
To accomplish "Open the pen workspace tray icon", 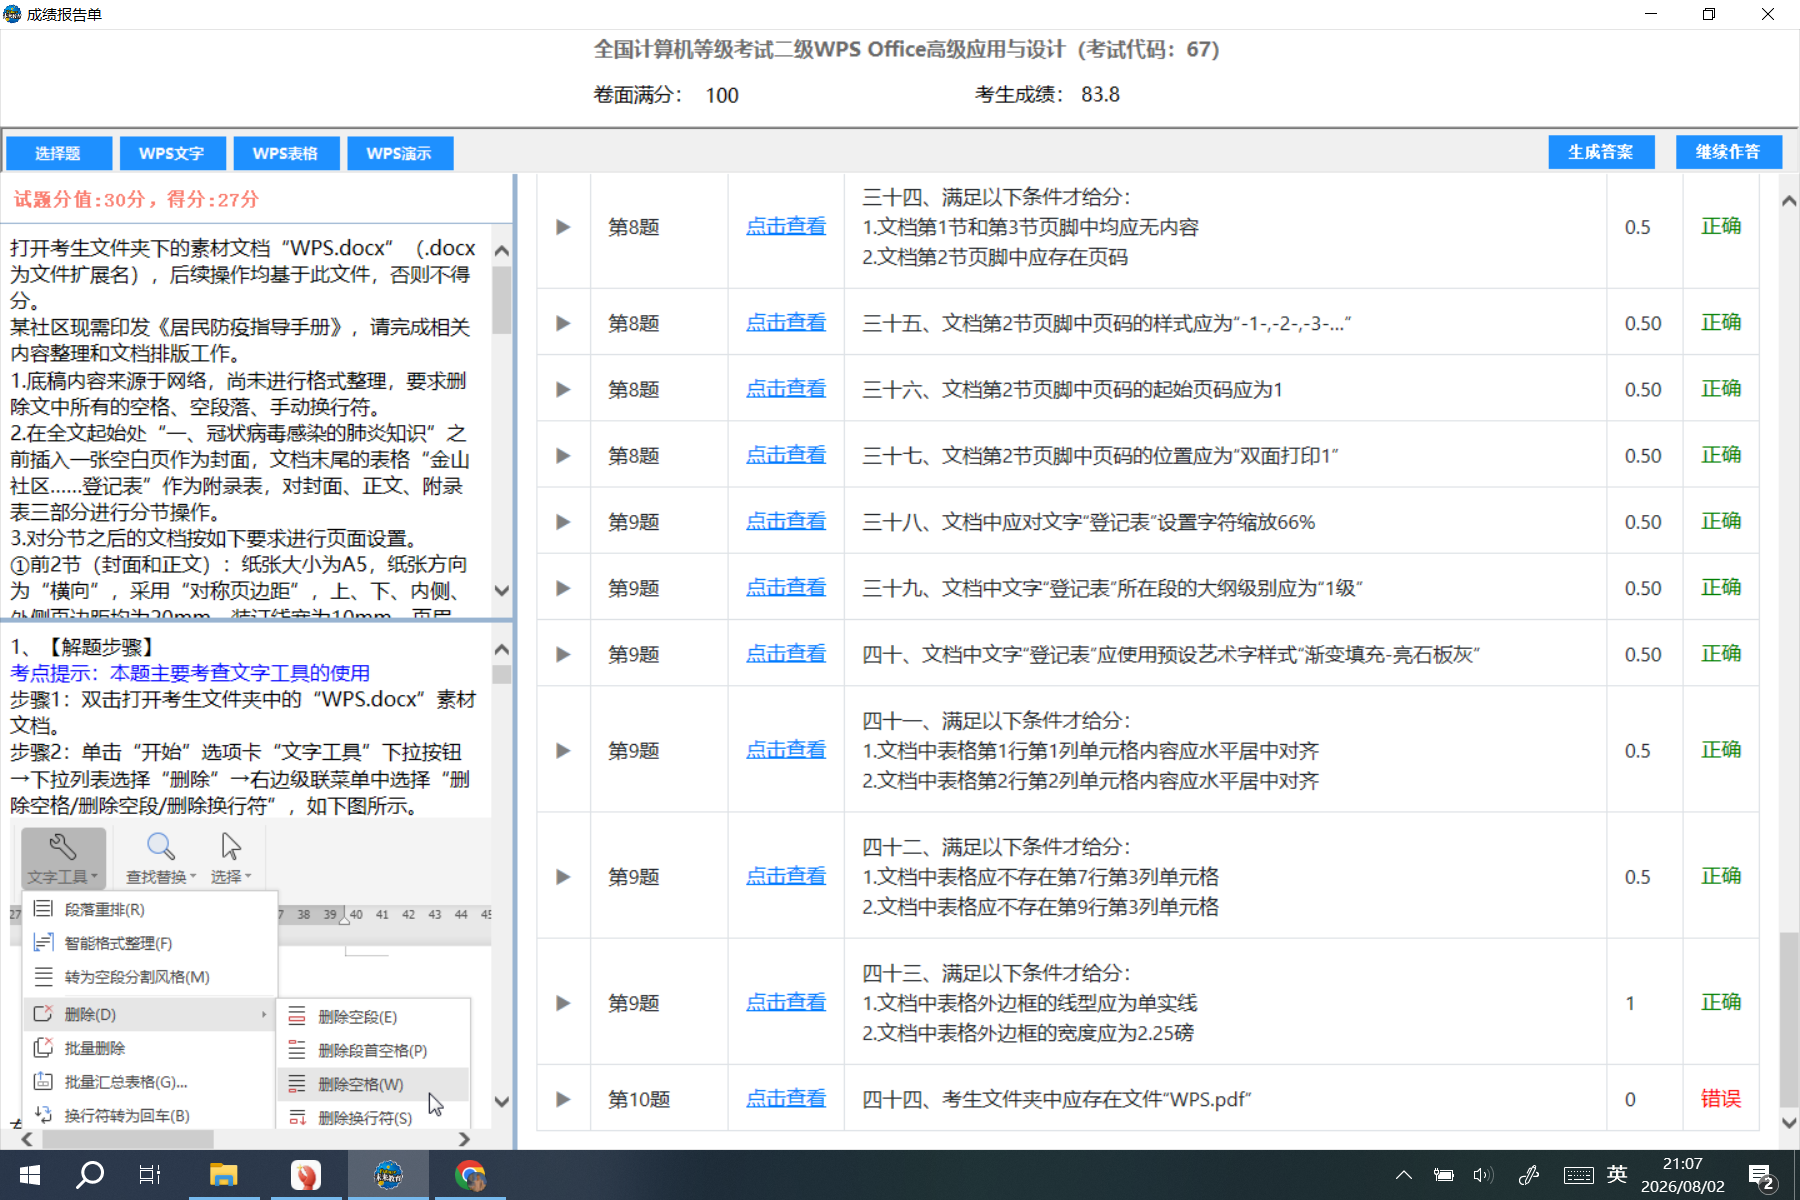I will coord(1529,1175).
